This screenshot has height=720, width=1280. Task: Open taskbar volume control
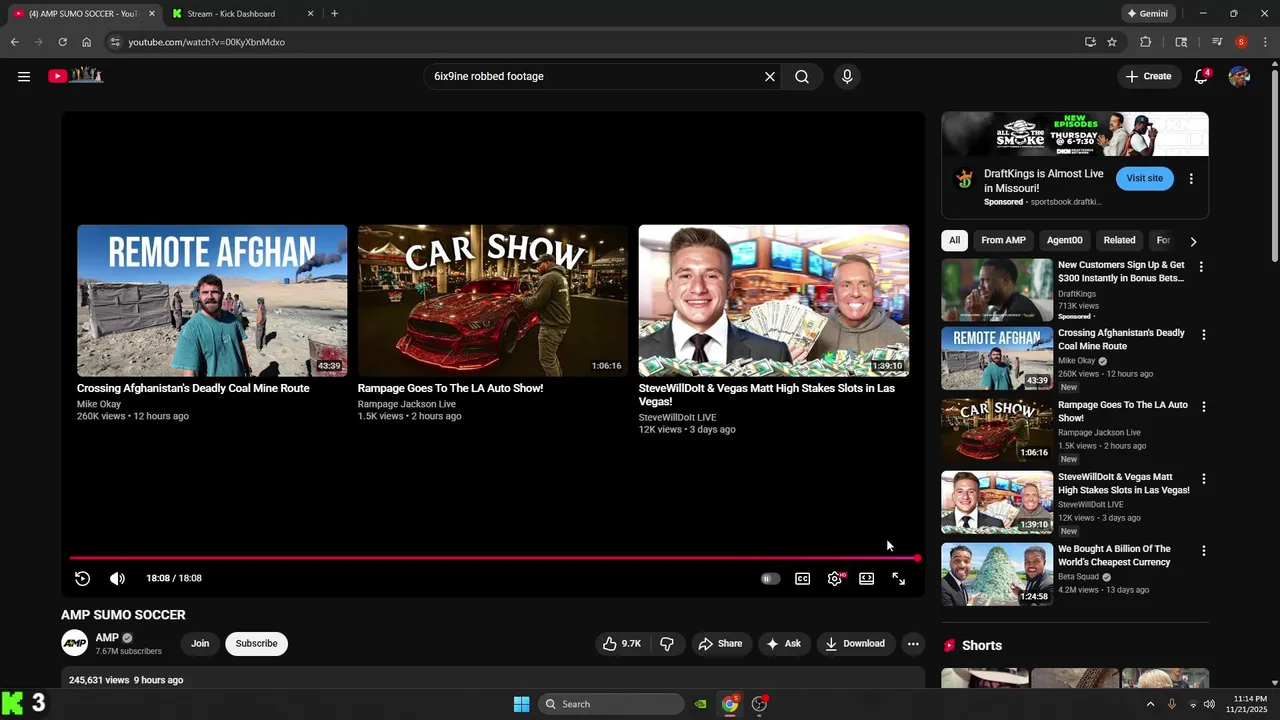coord(1209,704)
